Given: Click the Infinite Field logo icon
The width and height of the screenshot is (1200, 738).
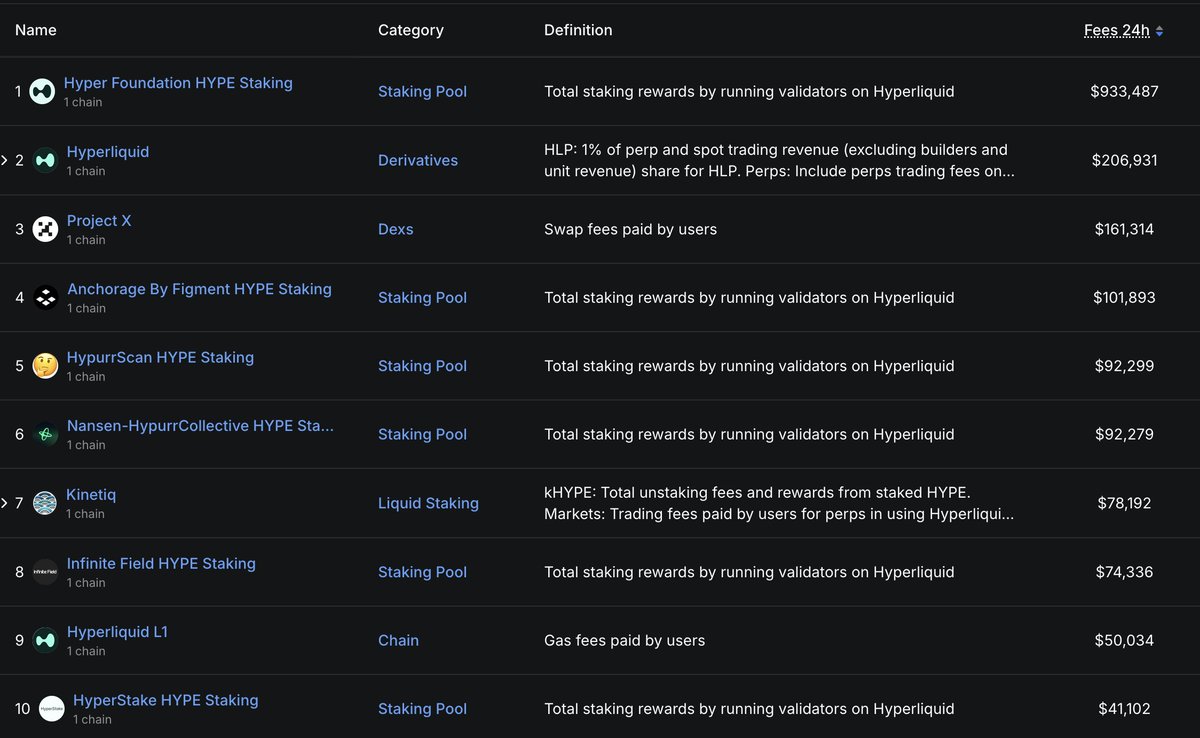Looking at the screenshot, I should pos(45,572).
